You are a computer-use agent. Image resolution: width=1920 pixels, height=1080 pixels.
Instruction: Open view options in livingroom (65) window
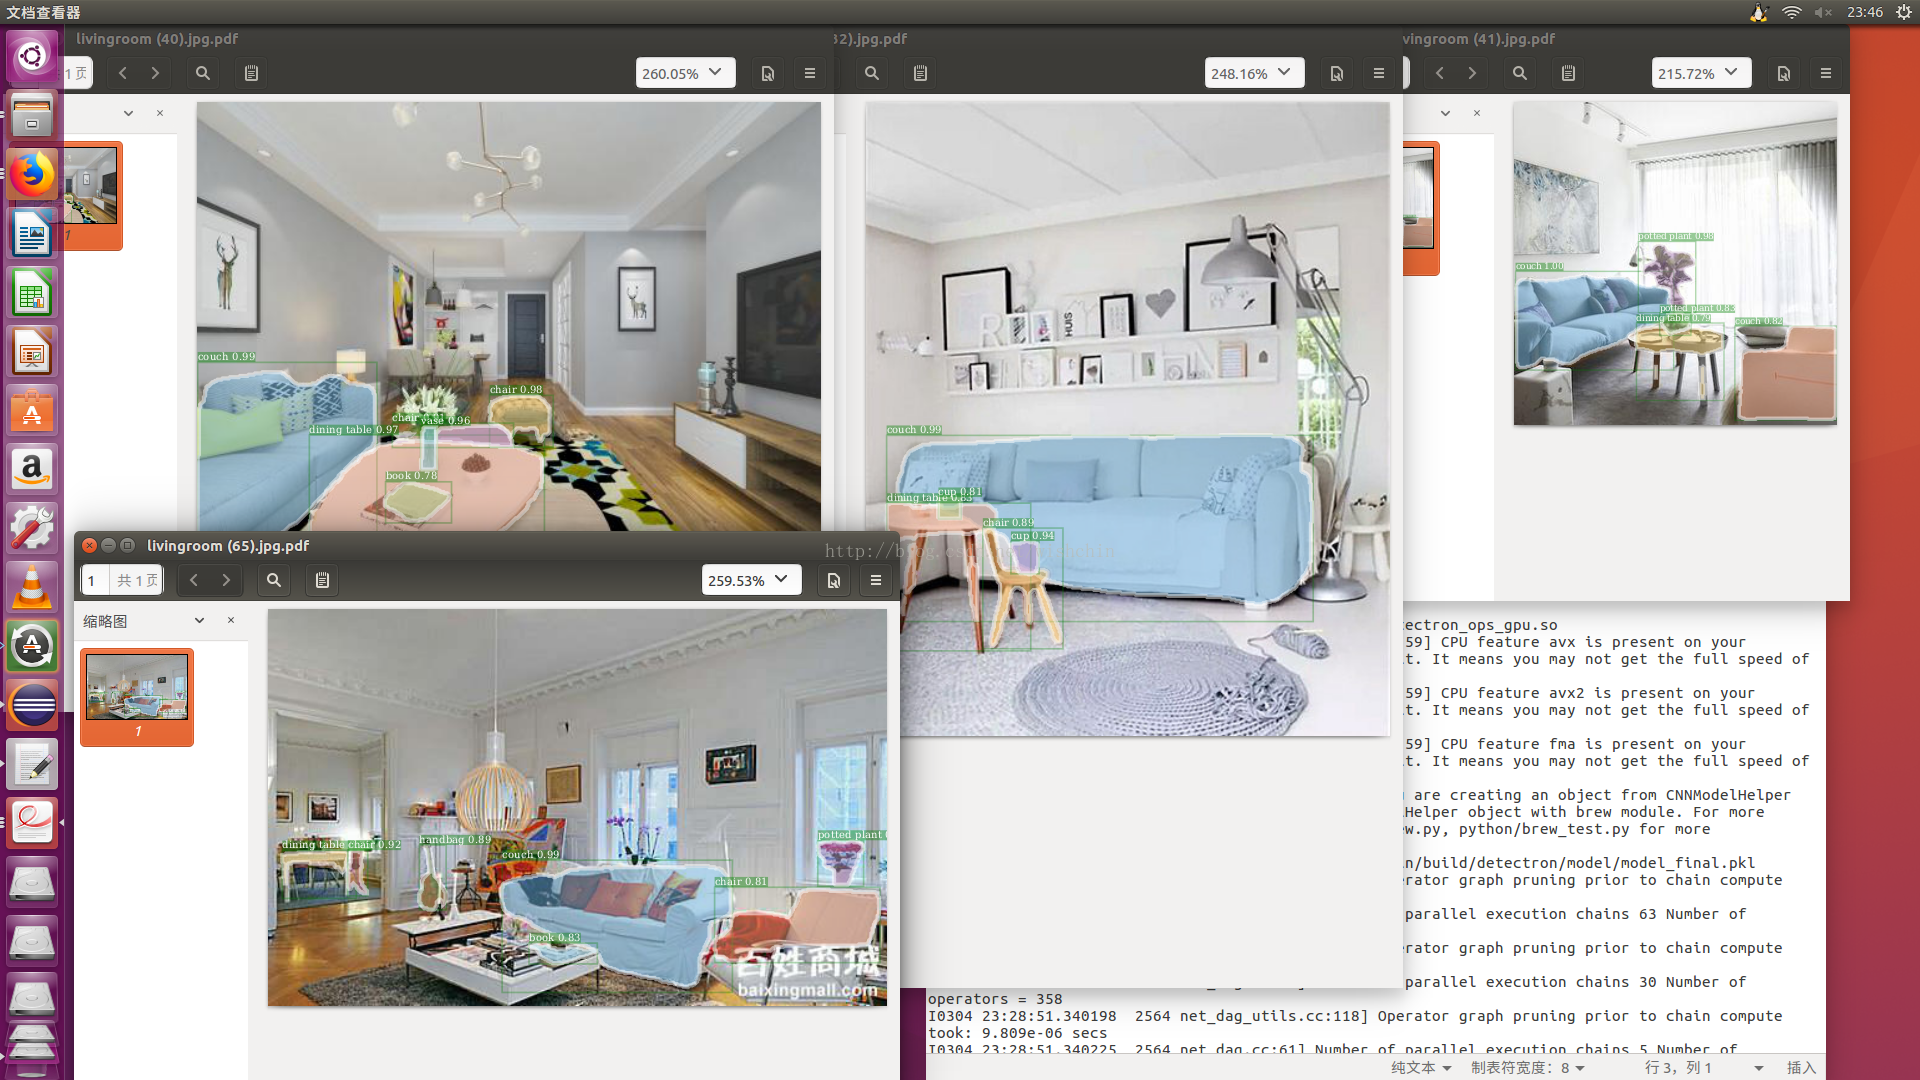point(834,580)
